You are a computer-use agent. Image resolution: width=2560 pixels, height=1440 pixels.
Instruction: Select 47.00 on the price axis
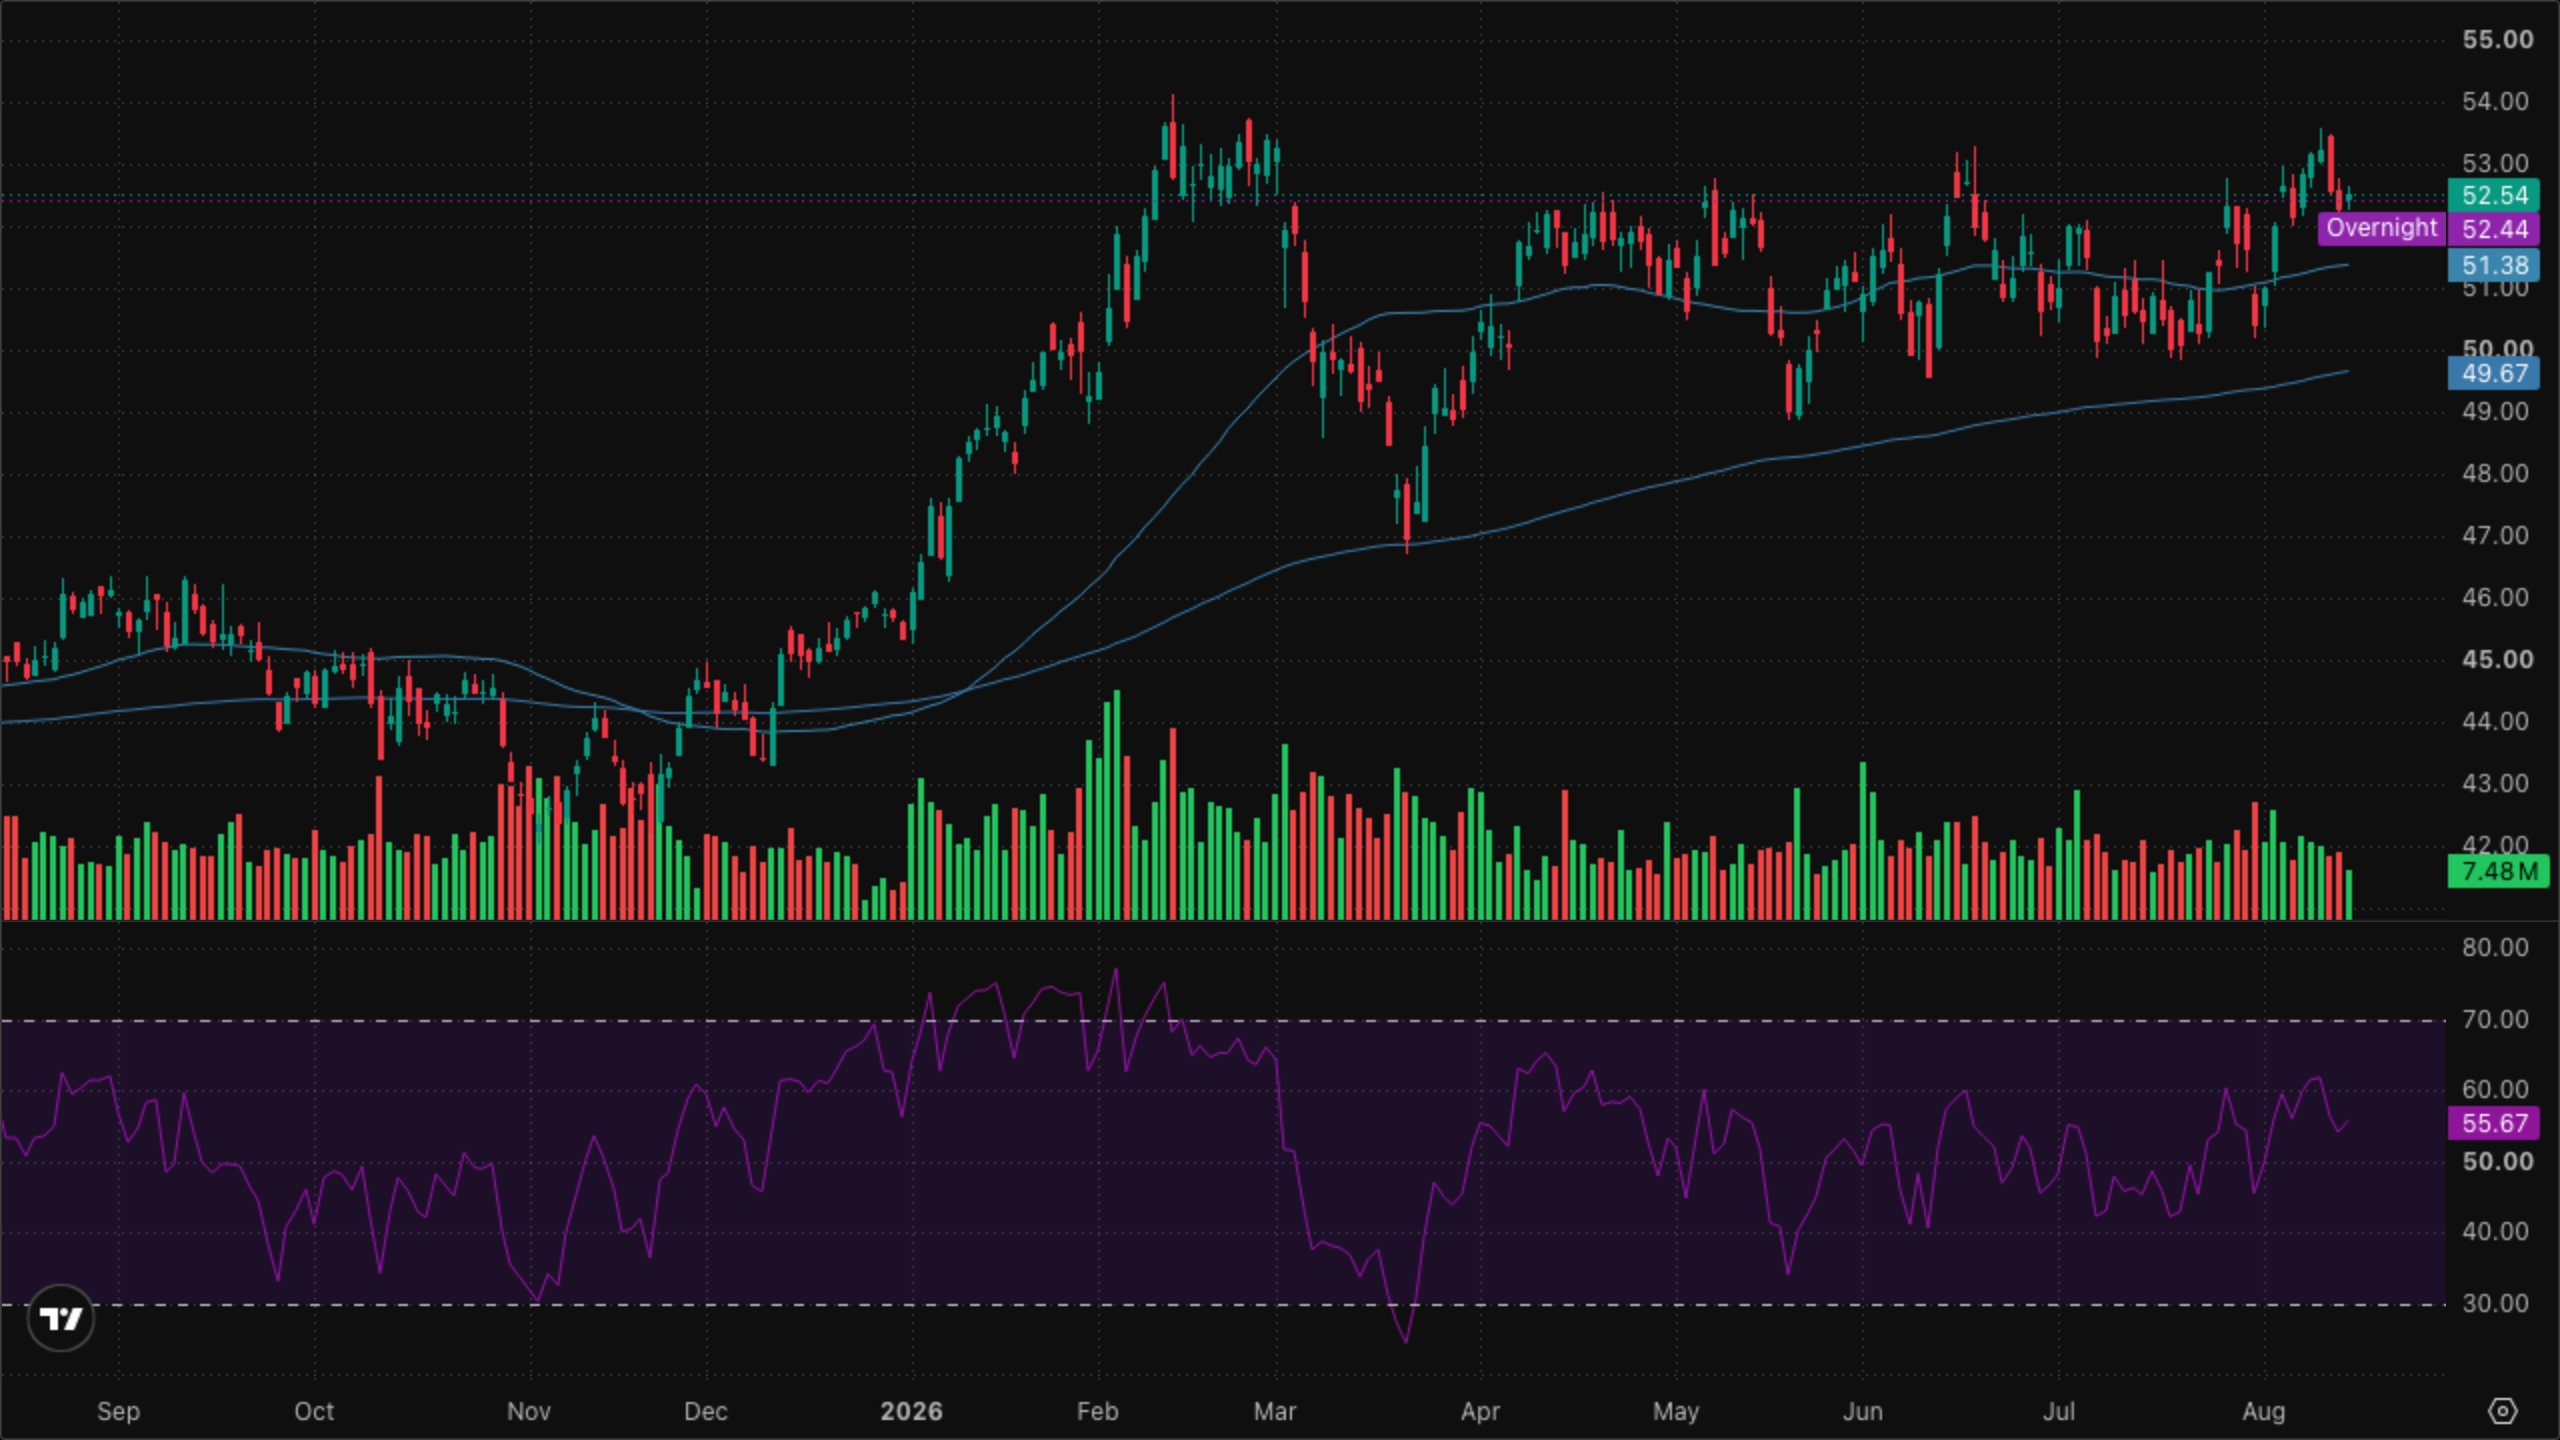[2496, 535]
